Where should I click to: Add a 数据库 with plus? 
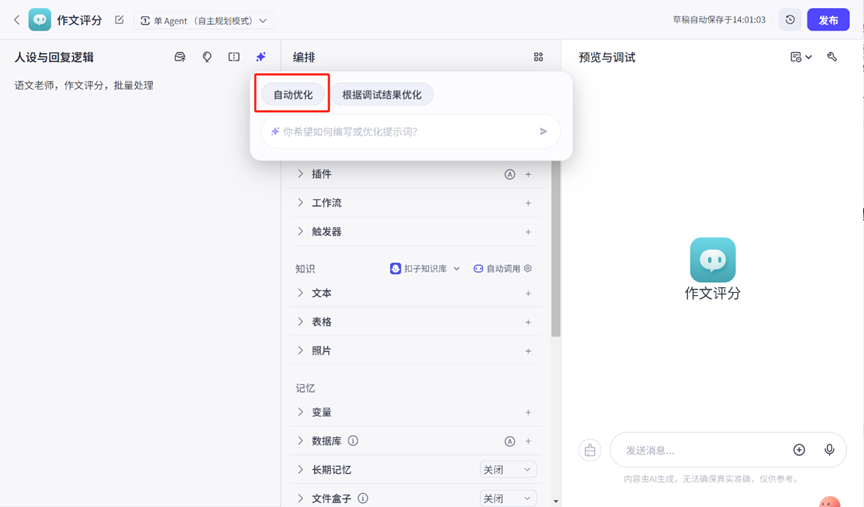click(x=528, y=441)
